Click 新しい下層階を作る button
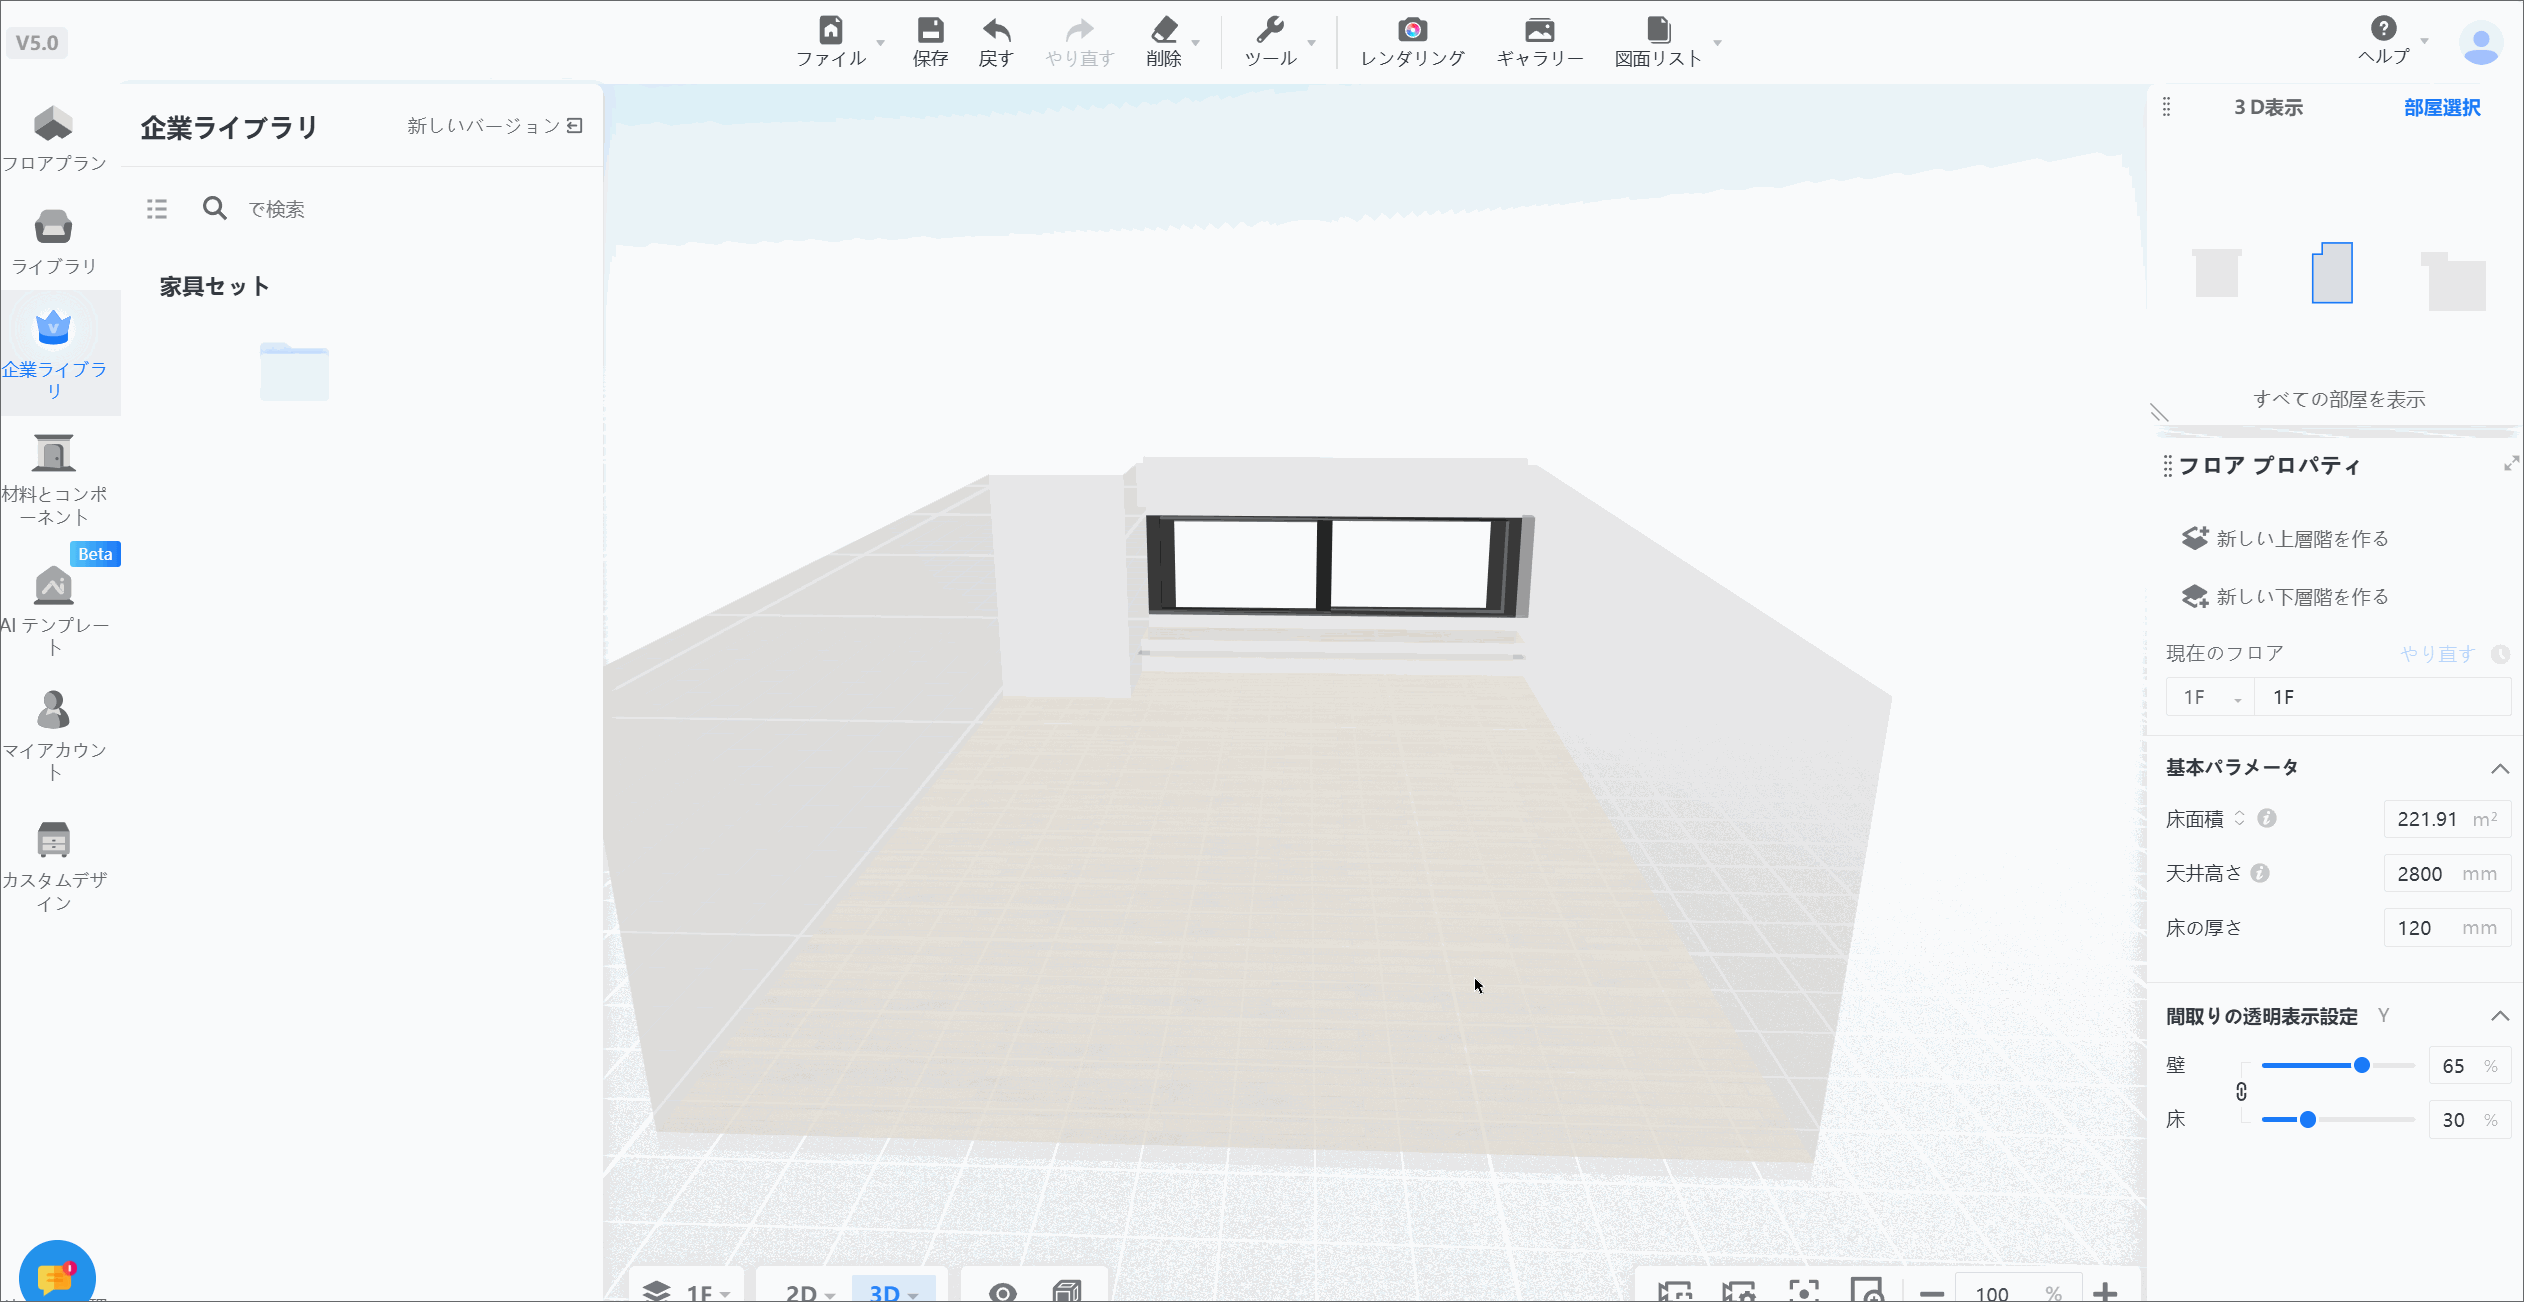Viewport: 2524px width, 1302px height. [2285, 597]
